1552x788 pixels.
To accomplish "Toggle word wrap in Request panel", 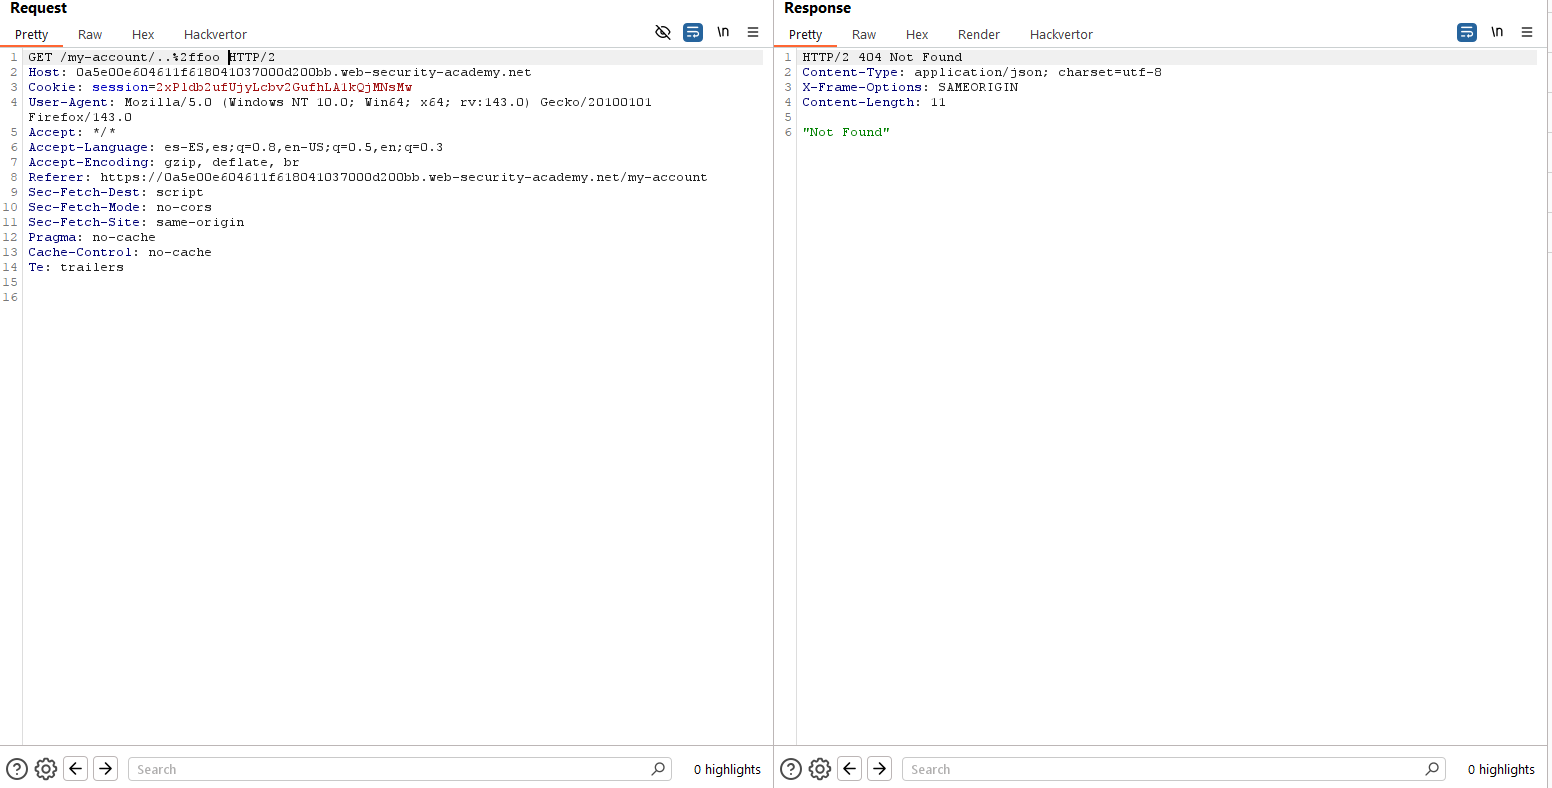I will 693,33.
